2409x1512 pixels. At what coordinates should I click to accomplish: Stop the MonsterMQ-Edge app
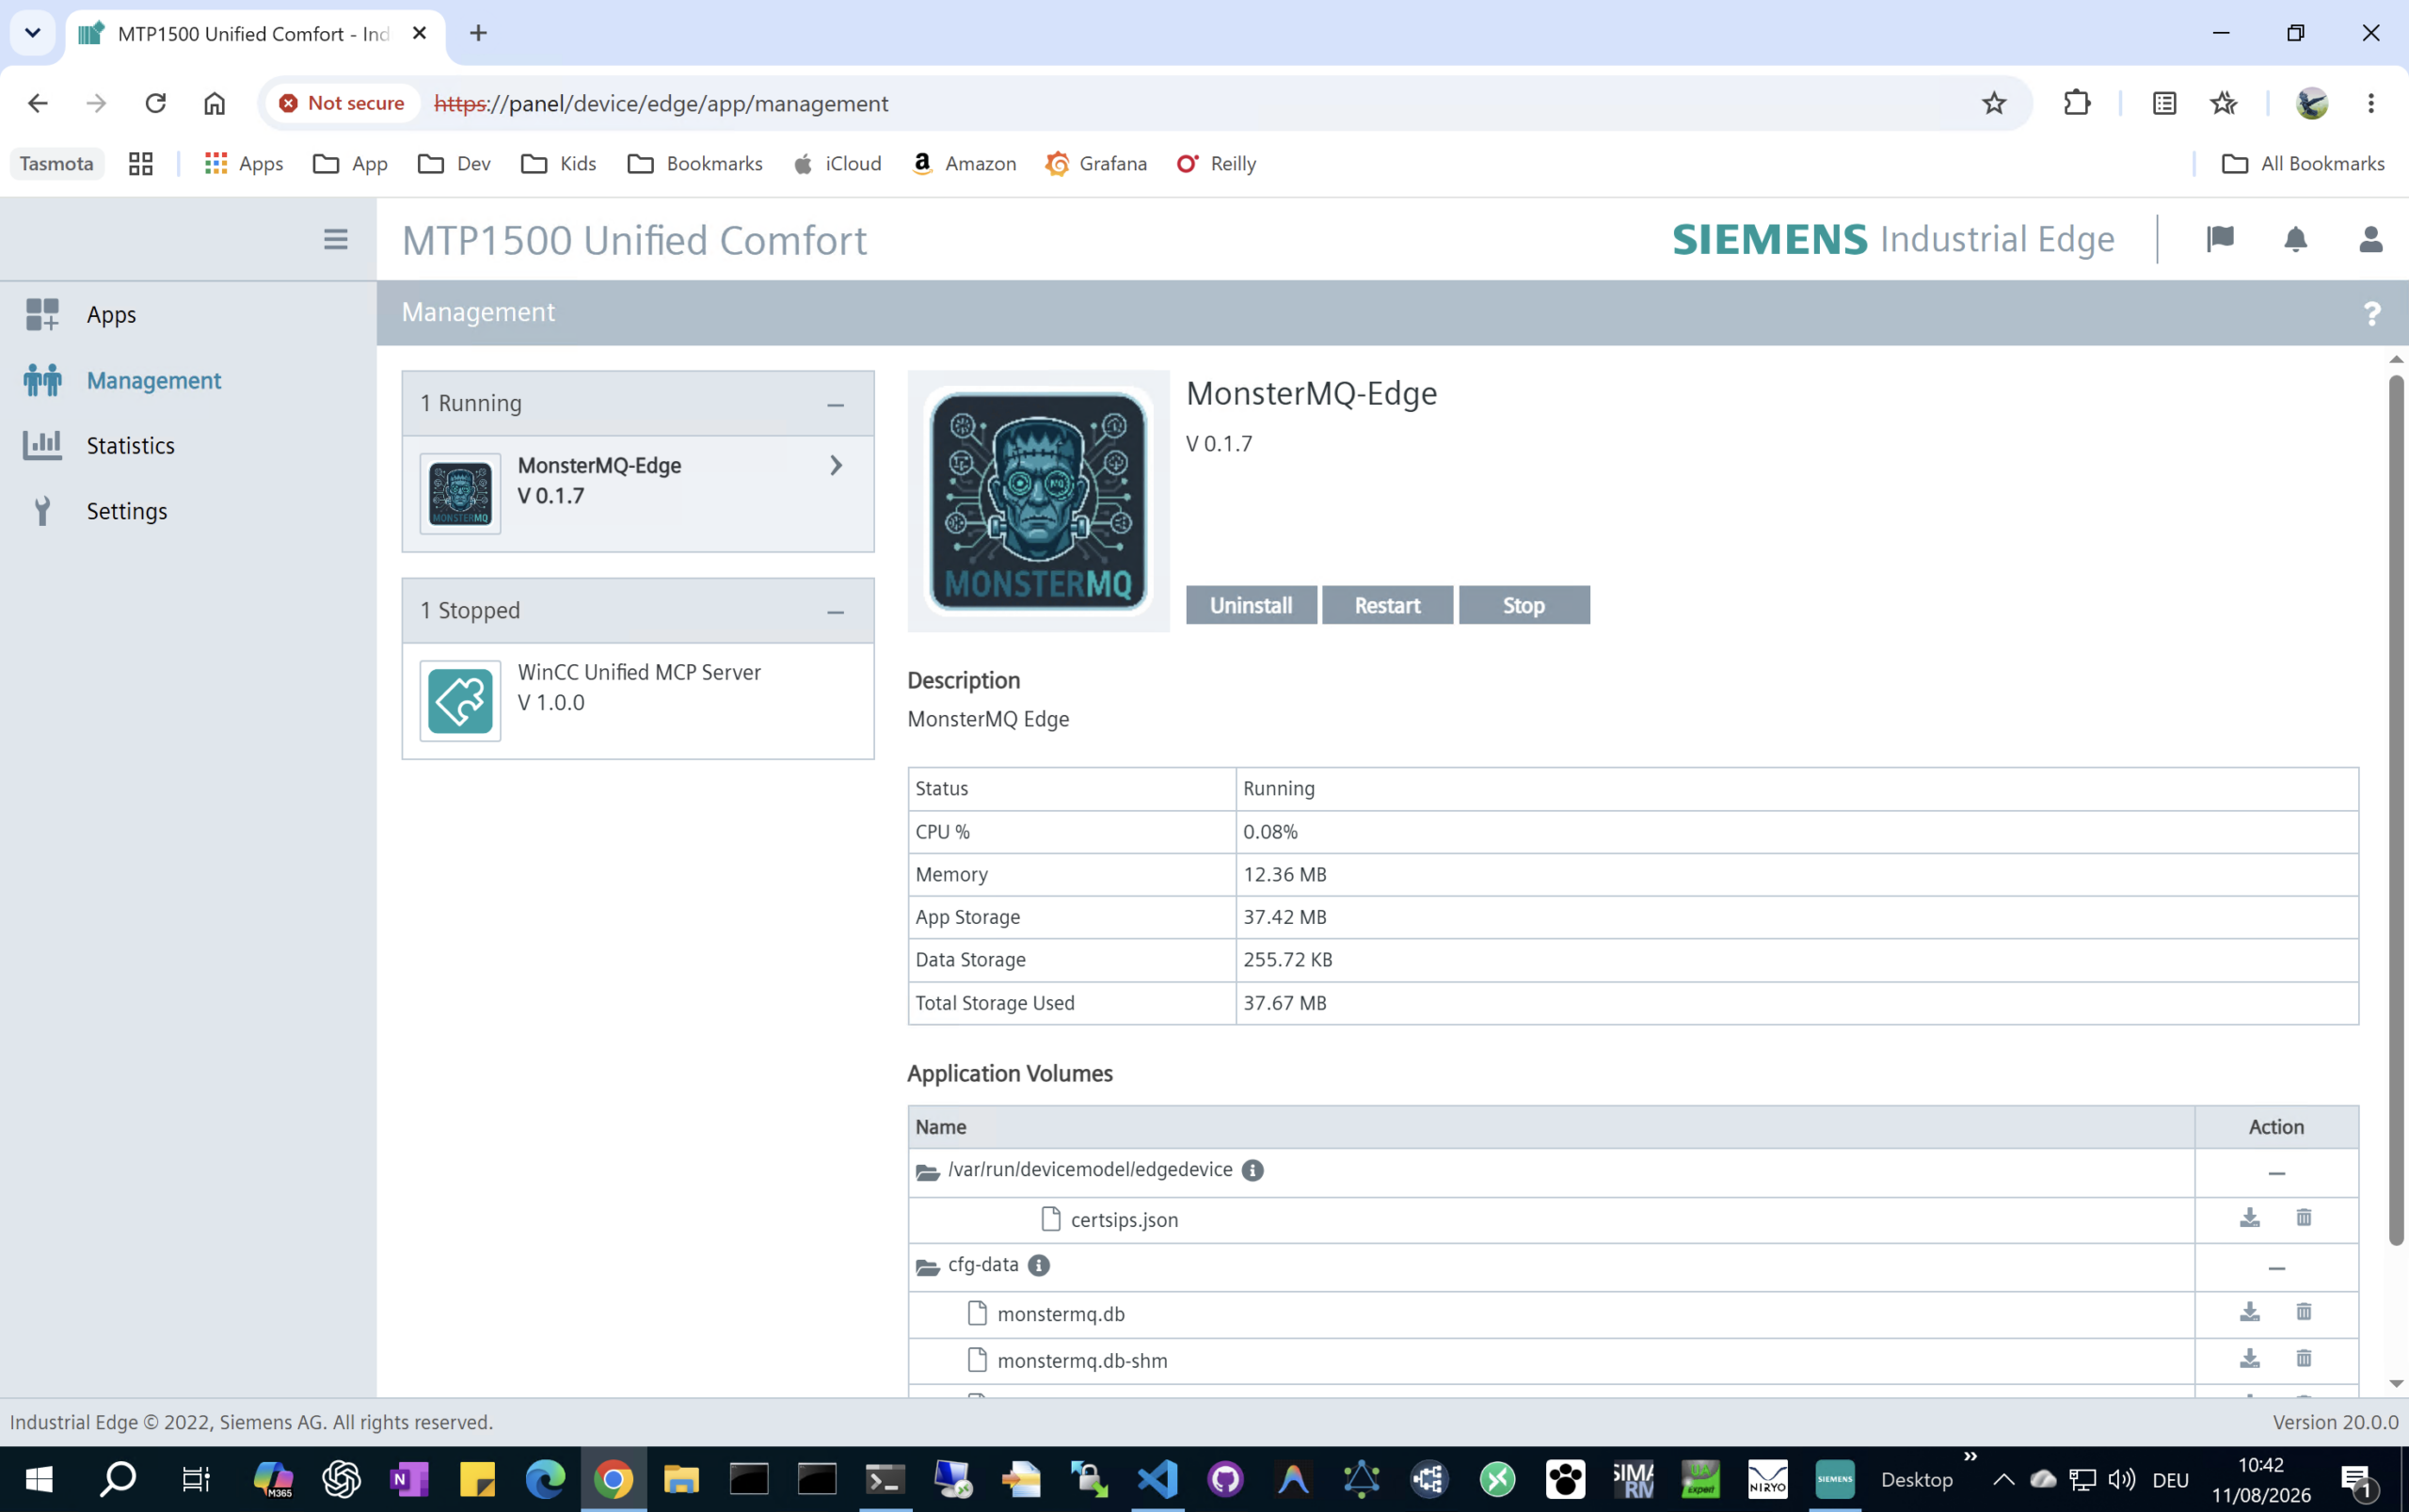click(1523, 605)
